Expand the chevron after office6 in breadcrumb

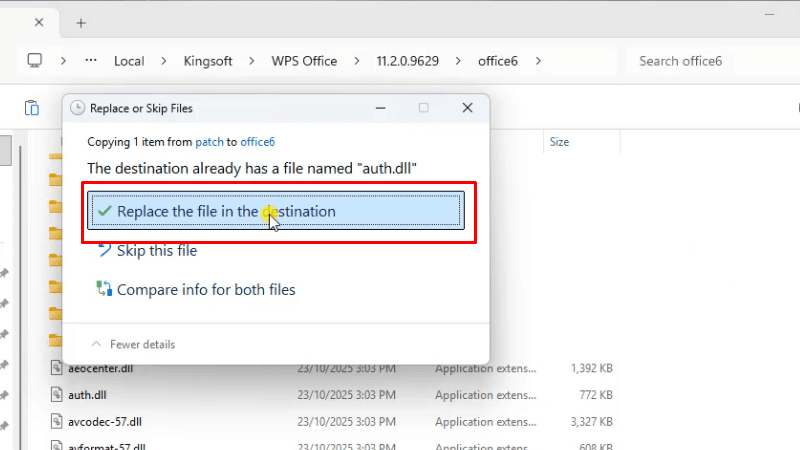539,61
